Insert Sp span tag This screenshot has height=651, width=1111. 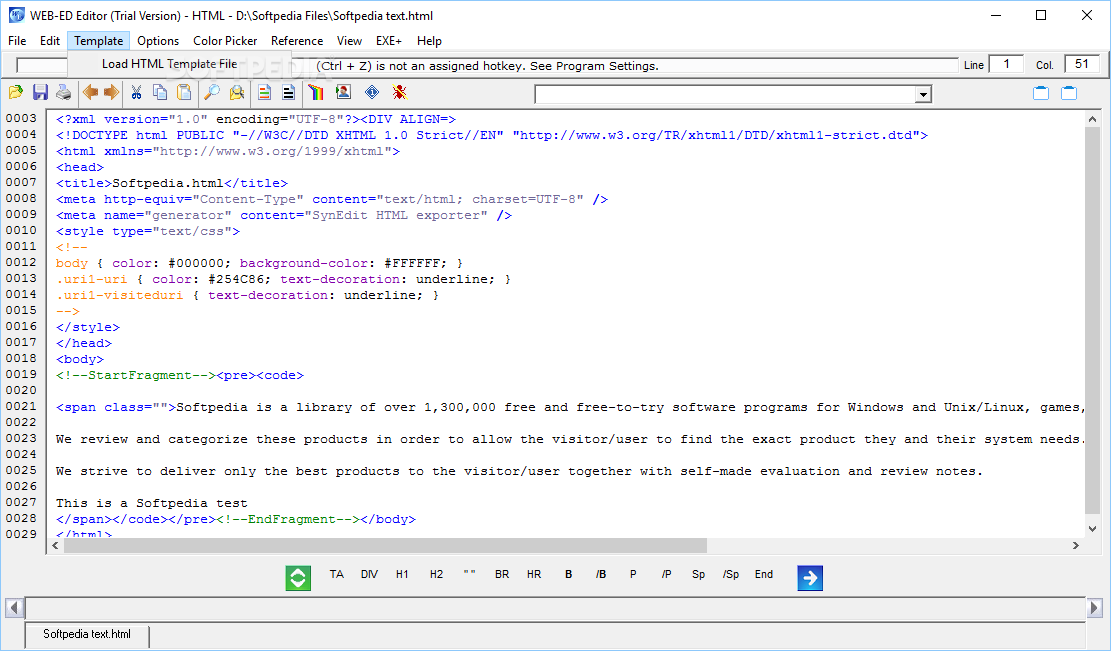point(699,574)
